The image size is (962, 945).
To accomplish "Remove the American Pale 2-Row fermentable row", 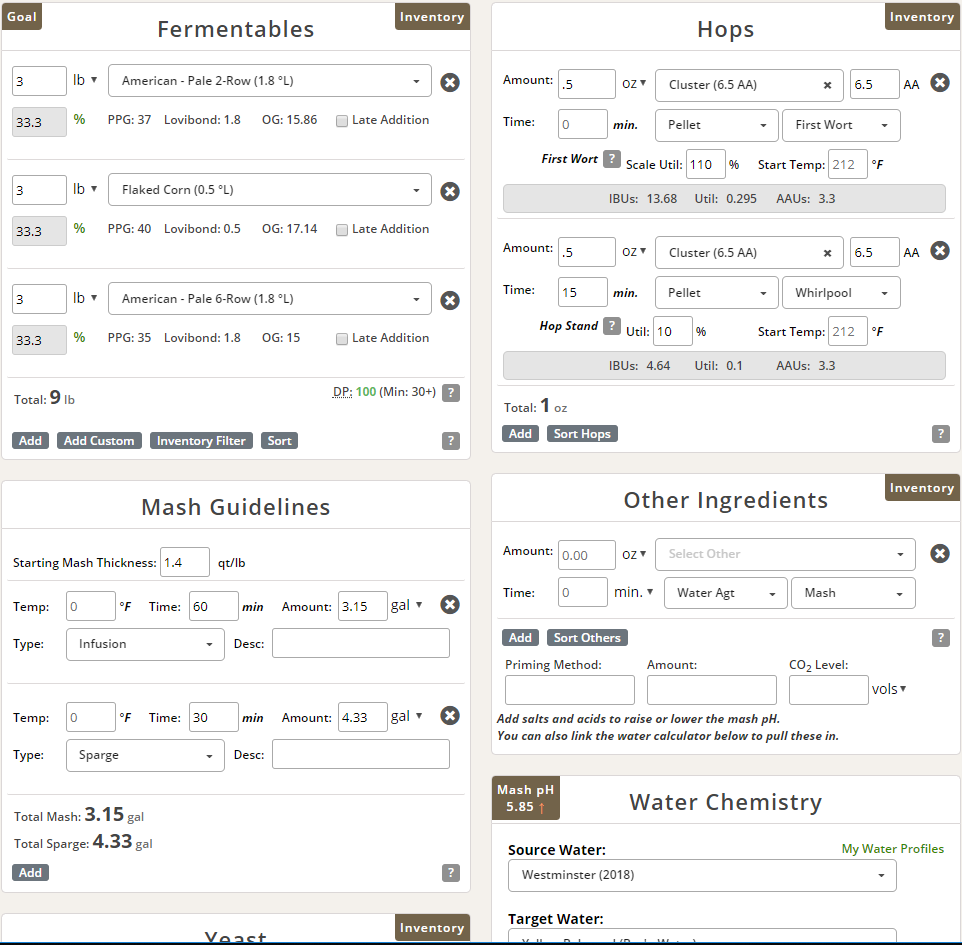I will pos(450,82).
